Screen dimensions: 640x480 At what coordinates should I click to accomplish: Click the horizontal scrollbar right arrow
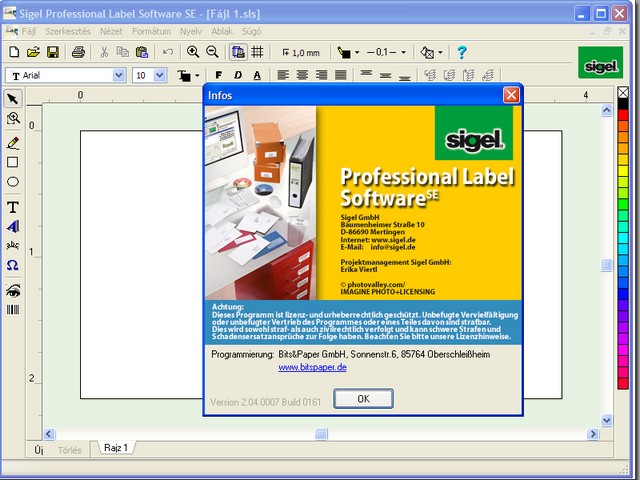[x=593, y=434]
